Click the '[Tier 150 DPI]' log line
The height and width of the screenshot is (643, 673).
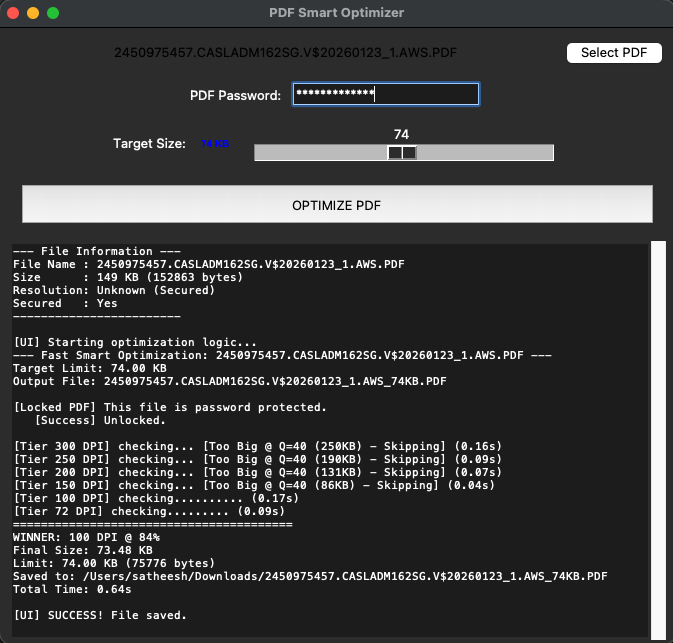[x=254, y=485]
